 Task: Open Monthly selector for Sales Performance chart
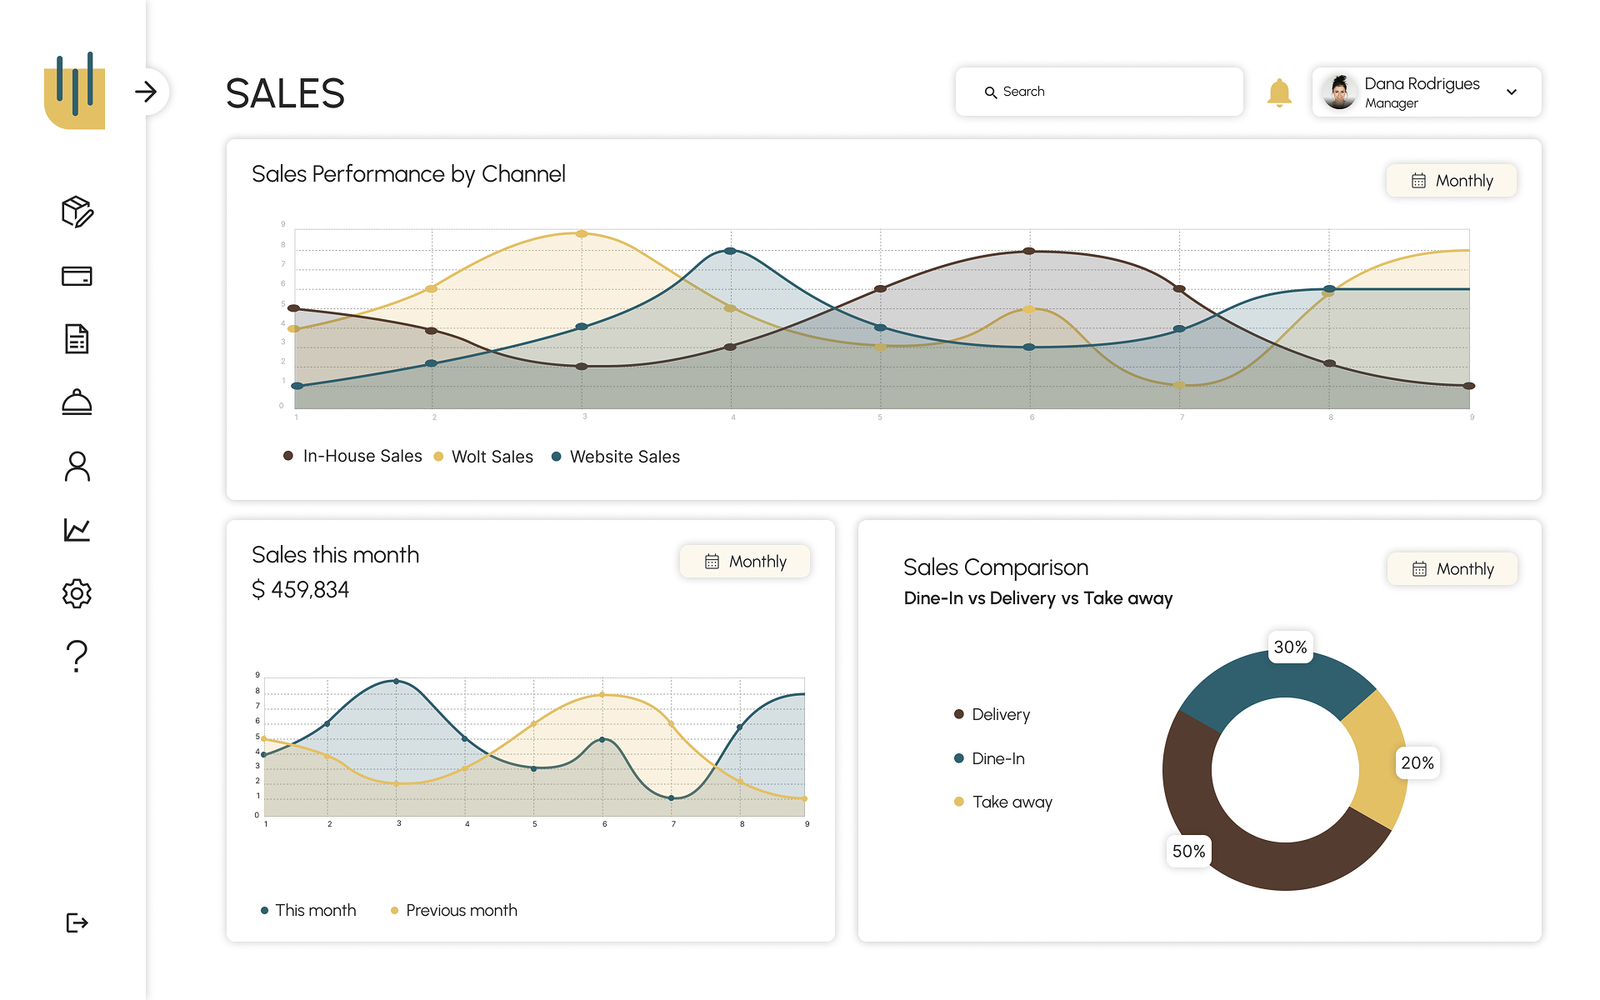[1451, 181]
